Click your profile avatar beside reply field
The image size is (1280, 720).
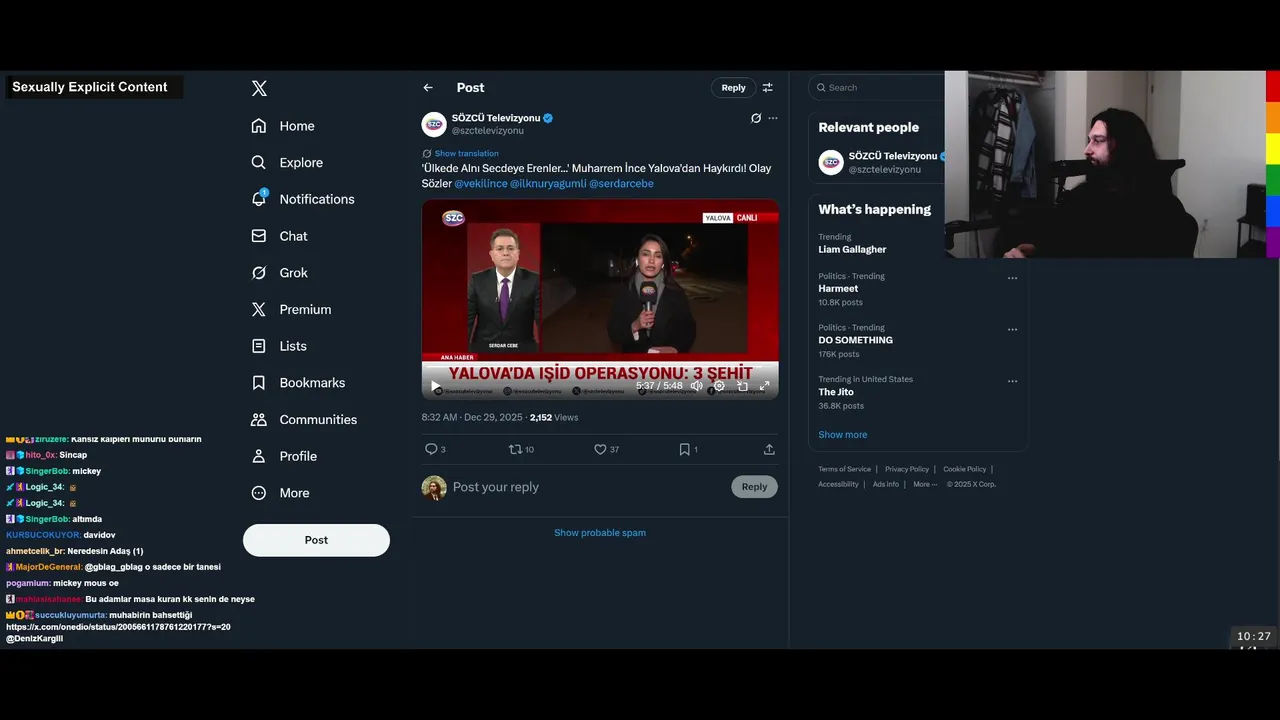pyautogui.click(x=434, y=488)
